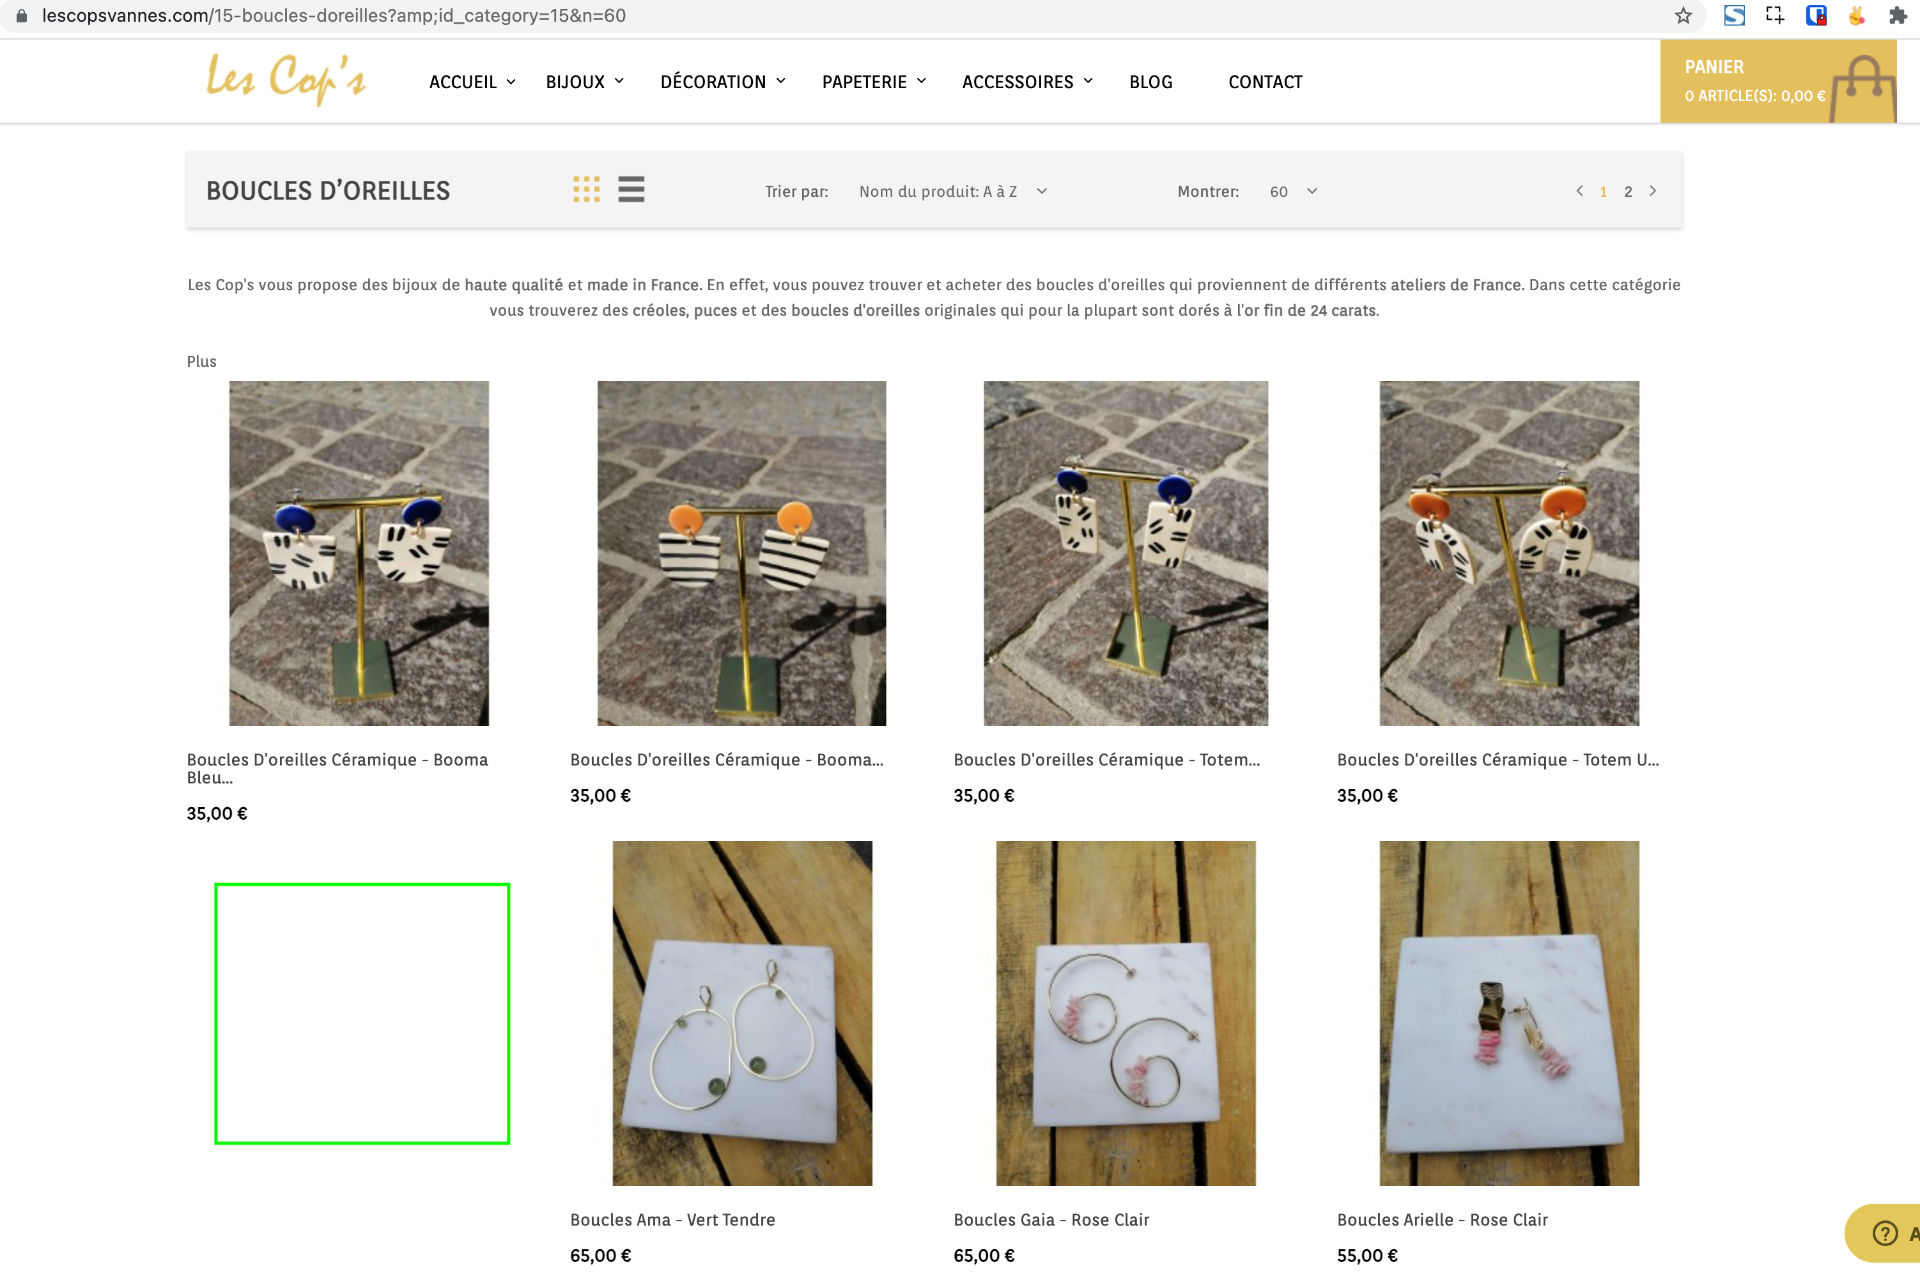Click the shopping bag cart icon
The image size is (1920, 1278).
coord(1864,88)
